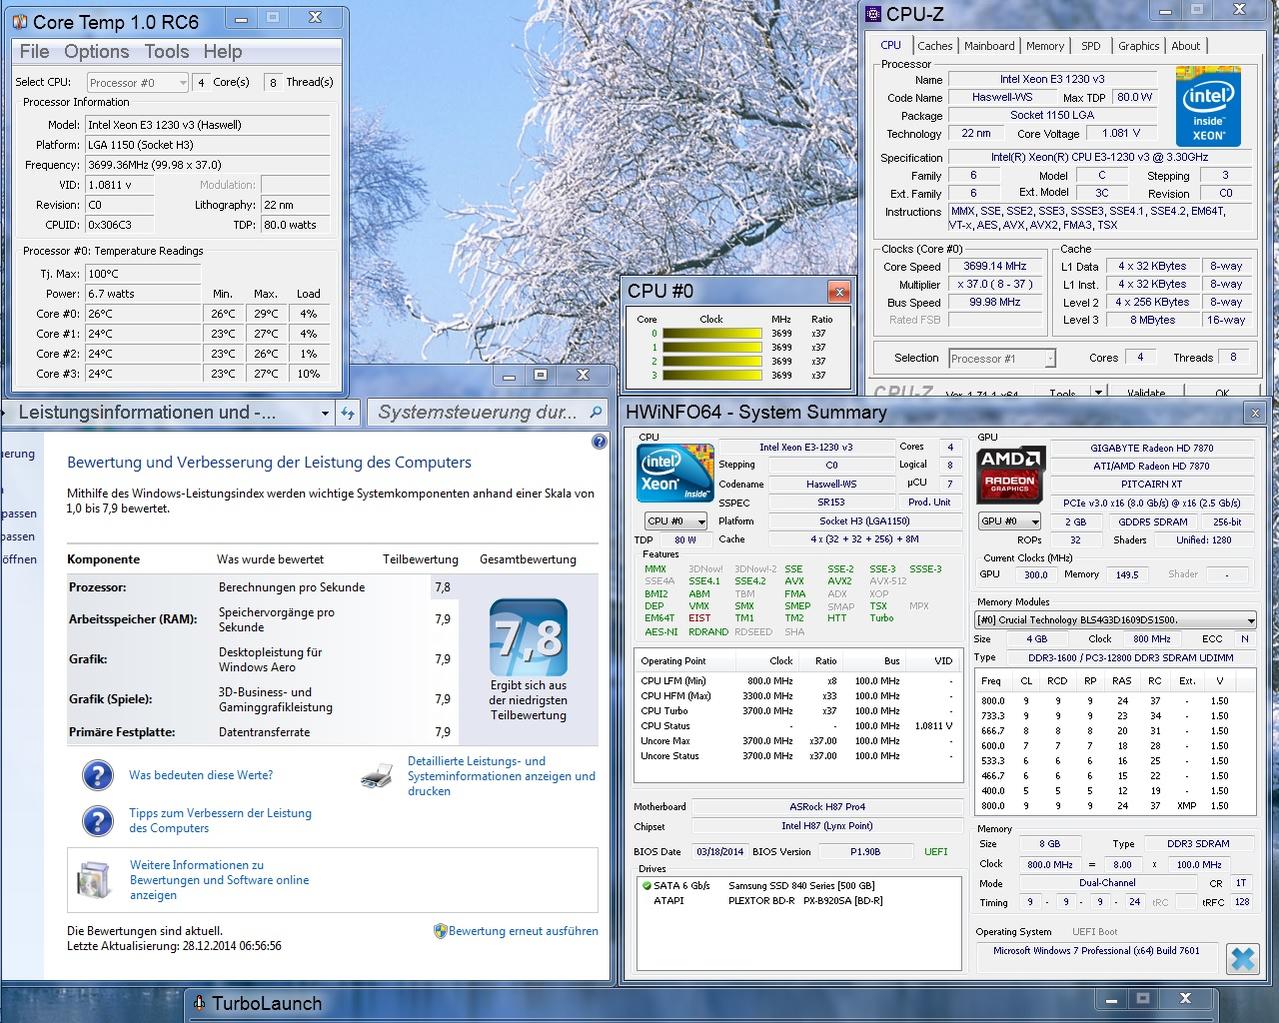Expand Select CPU dropdown in Core Temp
Image resolution: width=1279 pixels, height=1023 pixels.
137,83
